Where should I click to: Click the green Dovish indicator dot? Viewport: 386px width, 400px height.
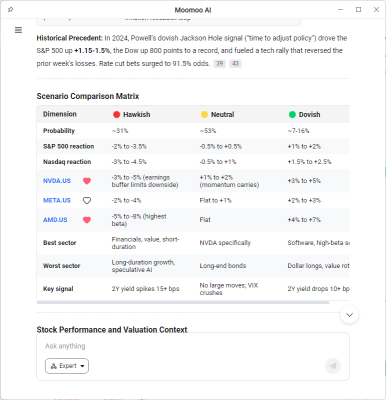point(292,114)
